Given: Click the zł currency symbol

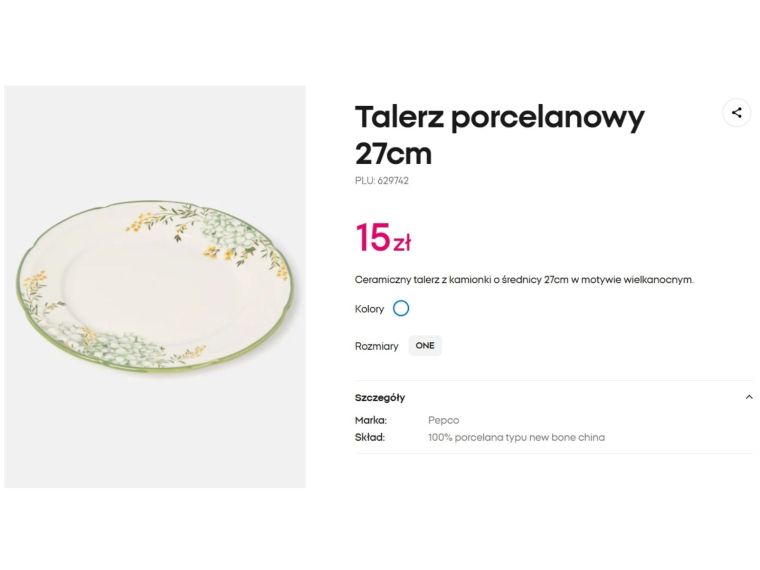Looking at the screenshot, I should pyautogui.click(x=402, y=243).
